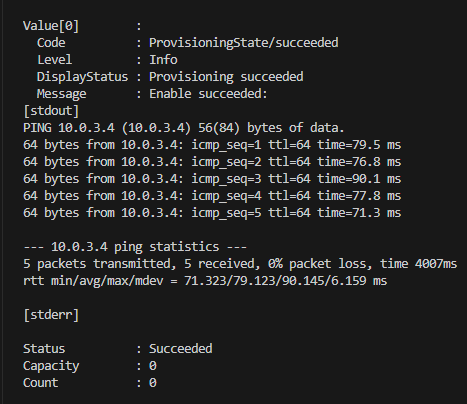Click the Value[0] label line
The height and width of the screenshot is (404, 467).
point(82,26)
